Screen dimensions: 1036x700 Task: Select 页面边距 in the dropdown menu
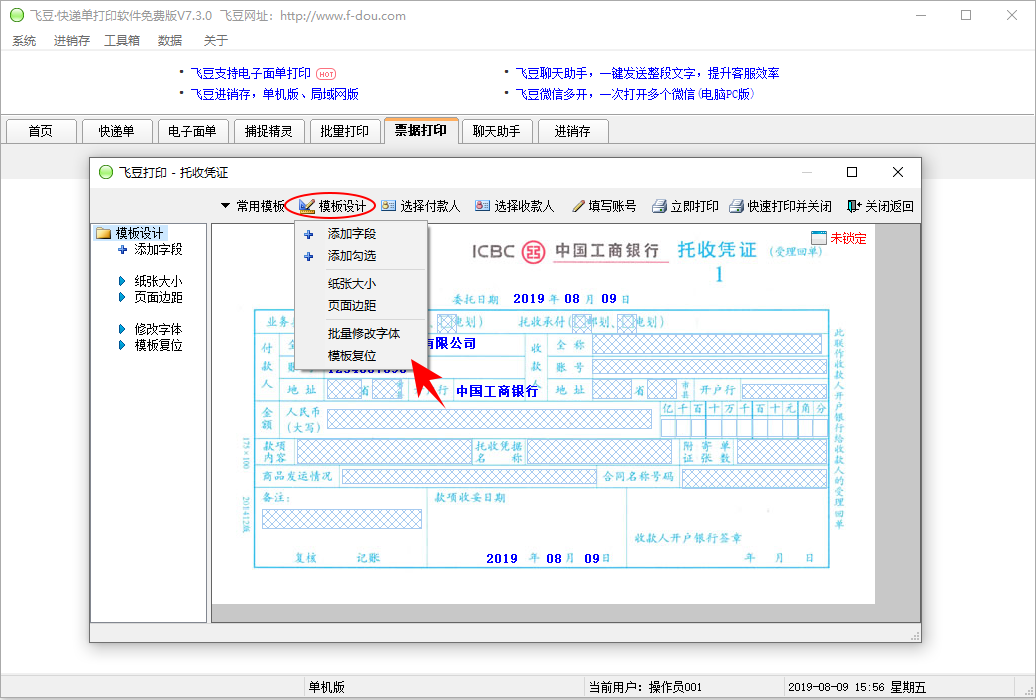(x=361, y=305)
